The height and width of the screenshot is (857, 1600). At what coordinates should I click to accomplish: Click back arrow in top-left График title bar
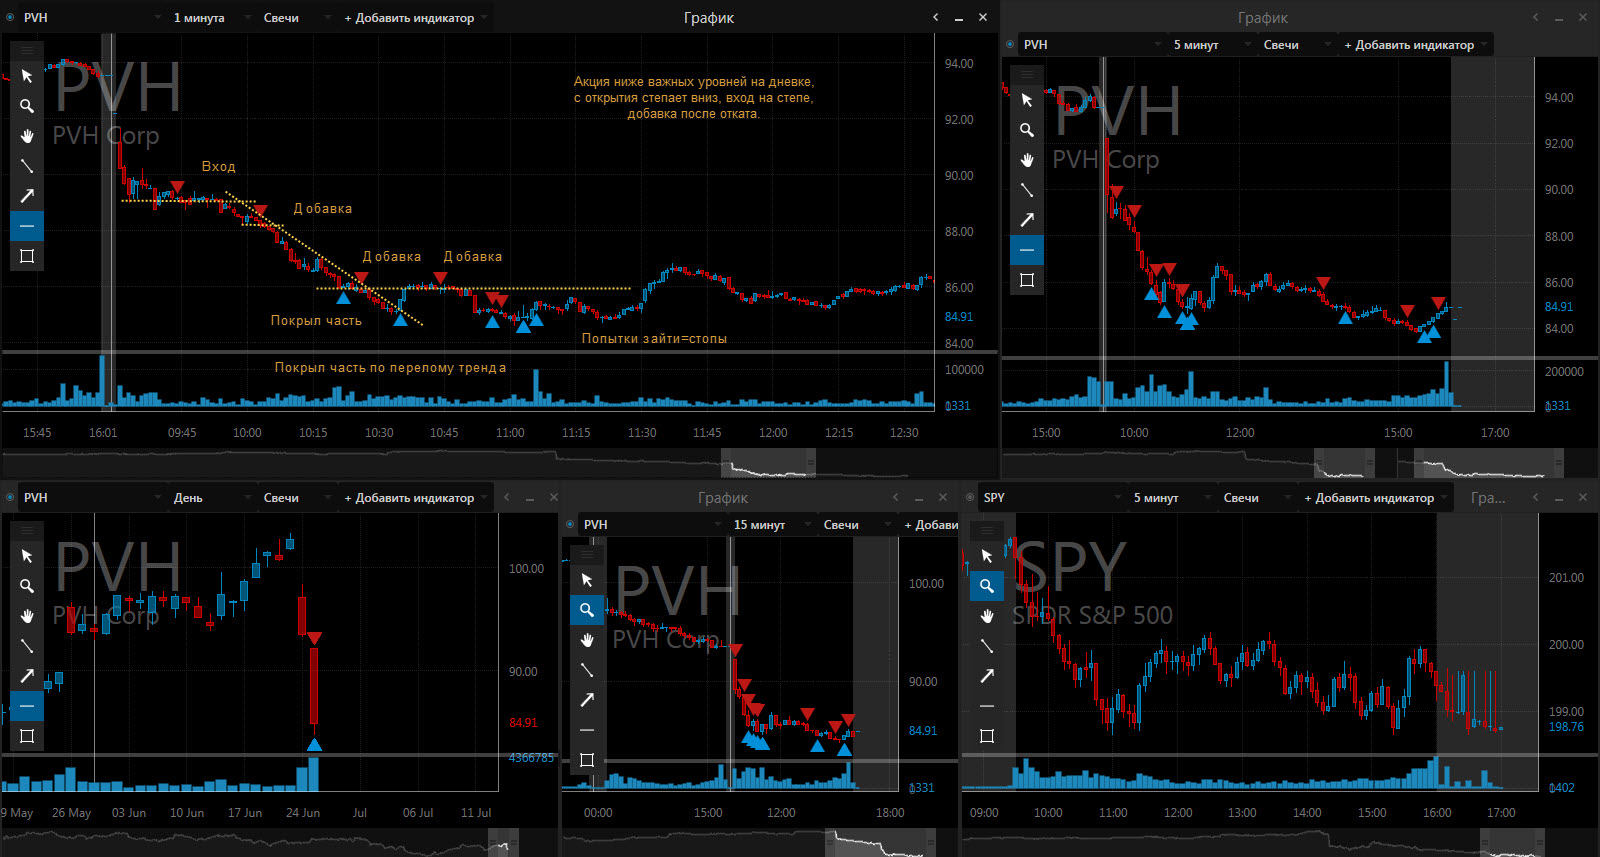point(935,17)
